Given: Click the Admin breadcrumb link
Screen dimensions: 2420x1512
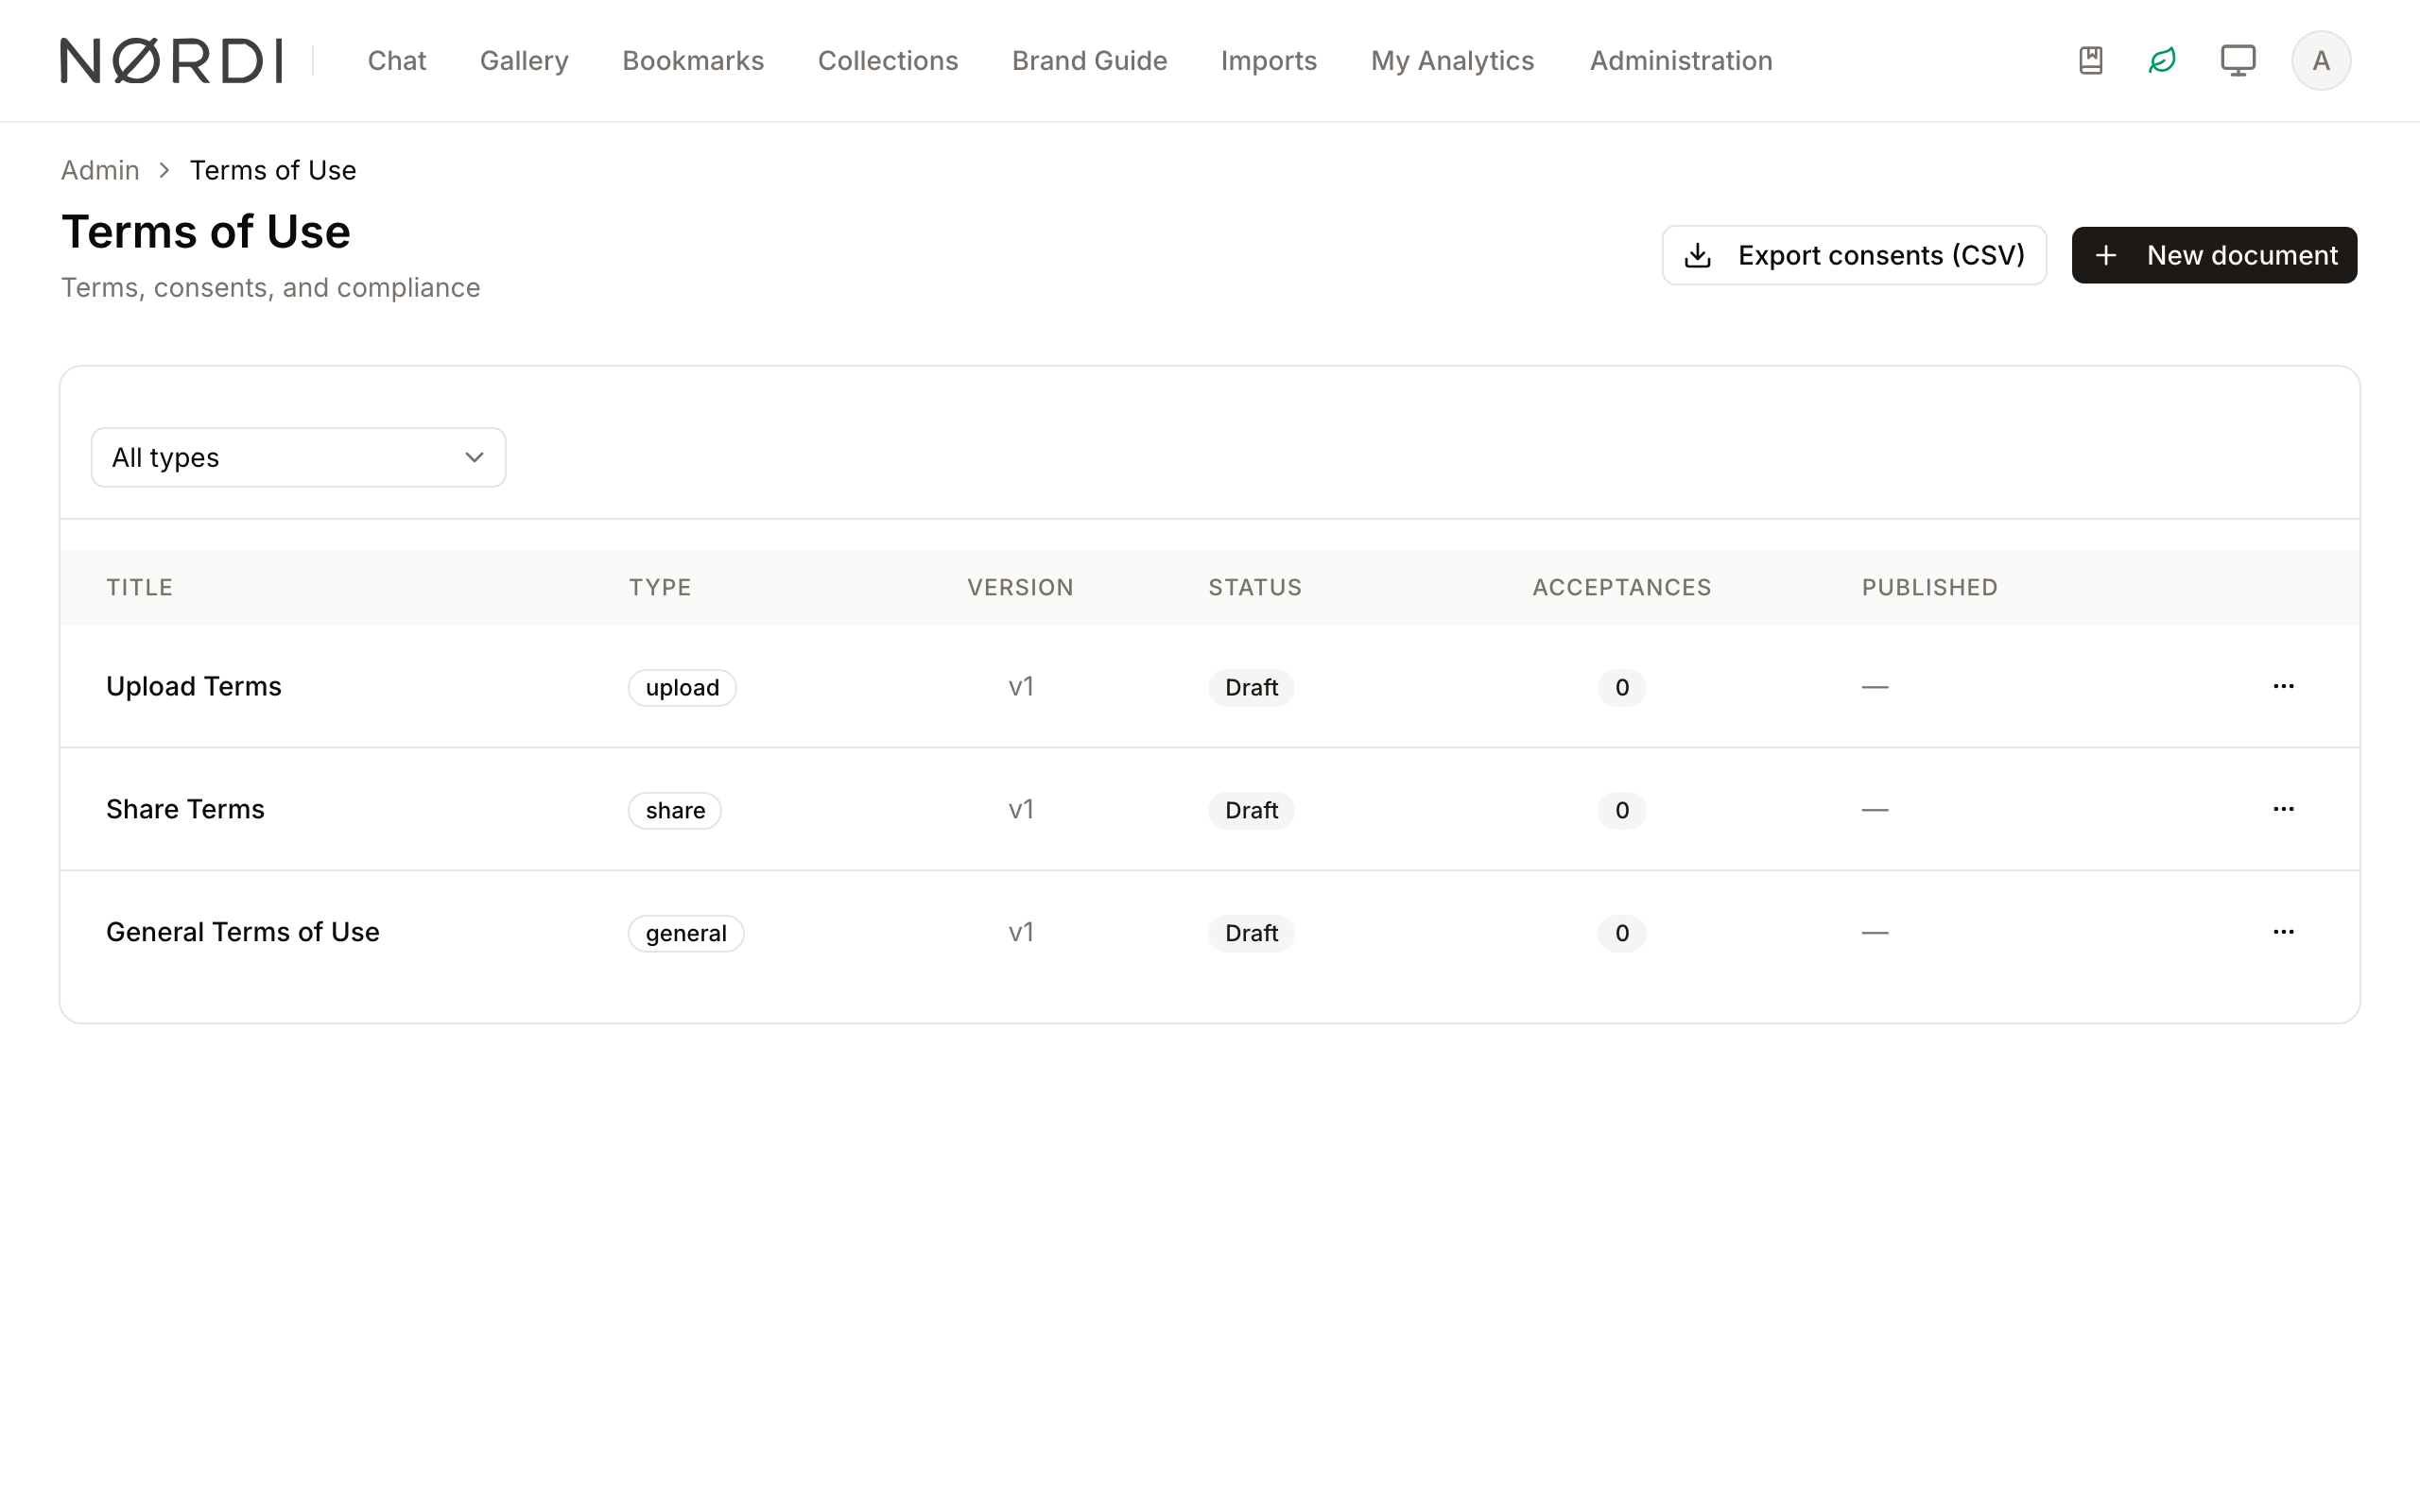Looking at the screenshot, I should click(x=100, y=170).
